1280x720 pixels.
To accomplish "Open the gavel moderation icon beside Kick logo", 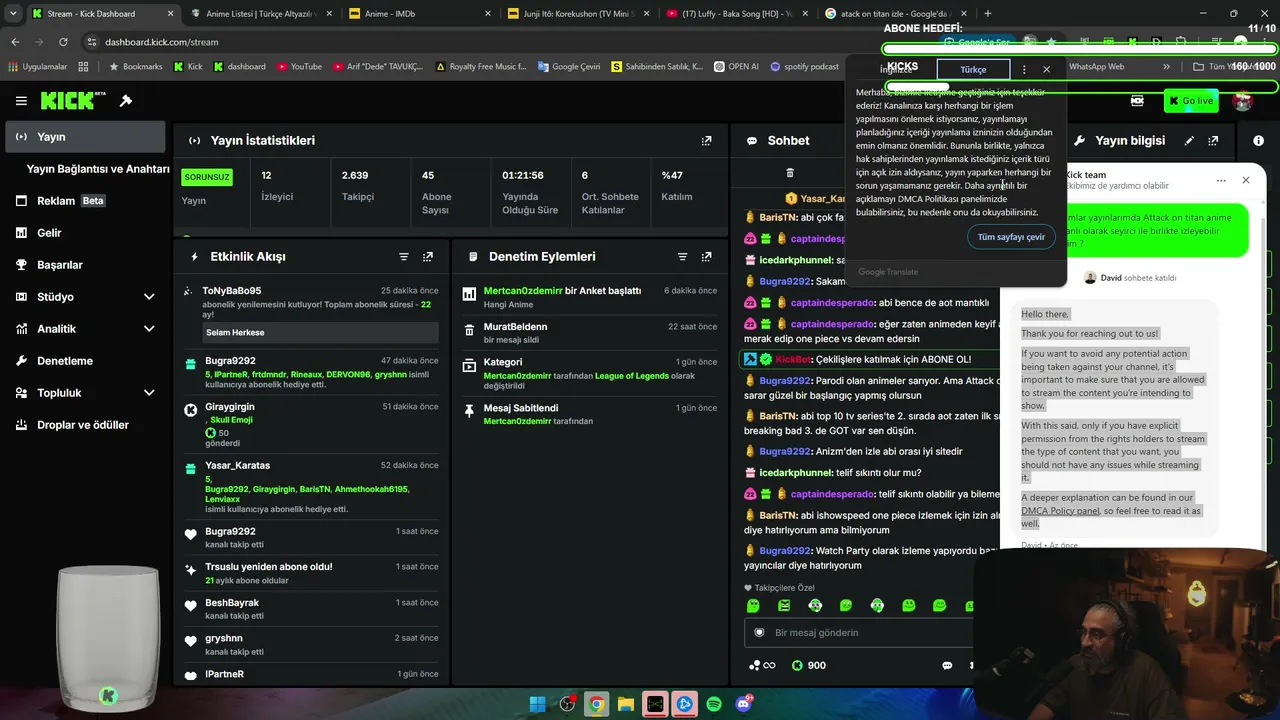I will click(126, 101).
